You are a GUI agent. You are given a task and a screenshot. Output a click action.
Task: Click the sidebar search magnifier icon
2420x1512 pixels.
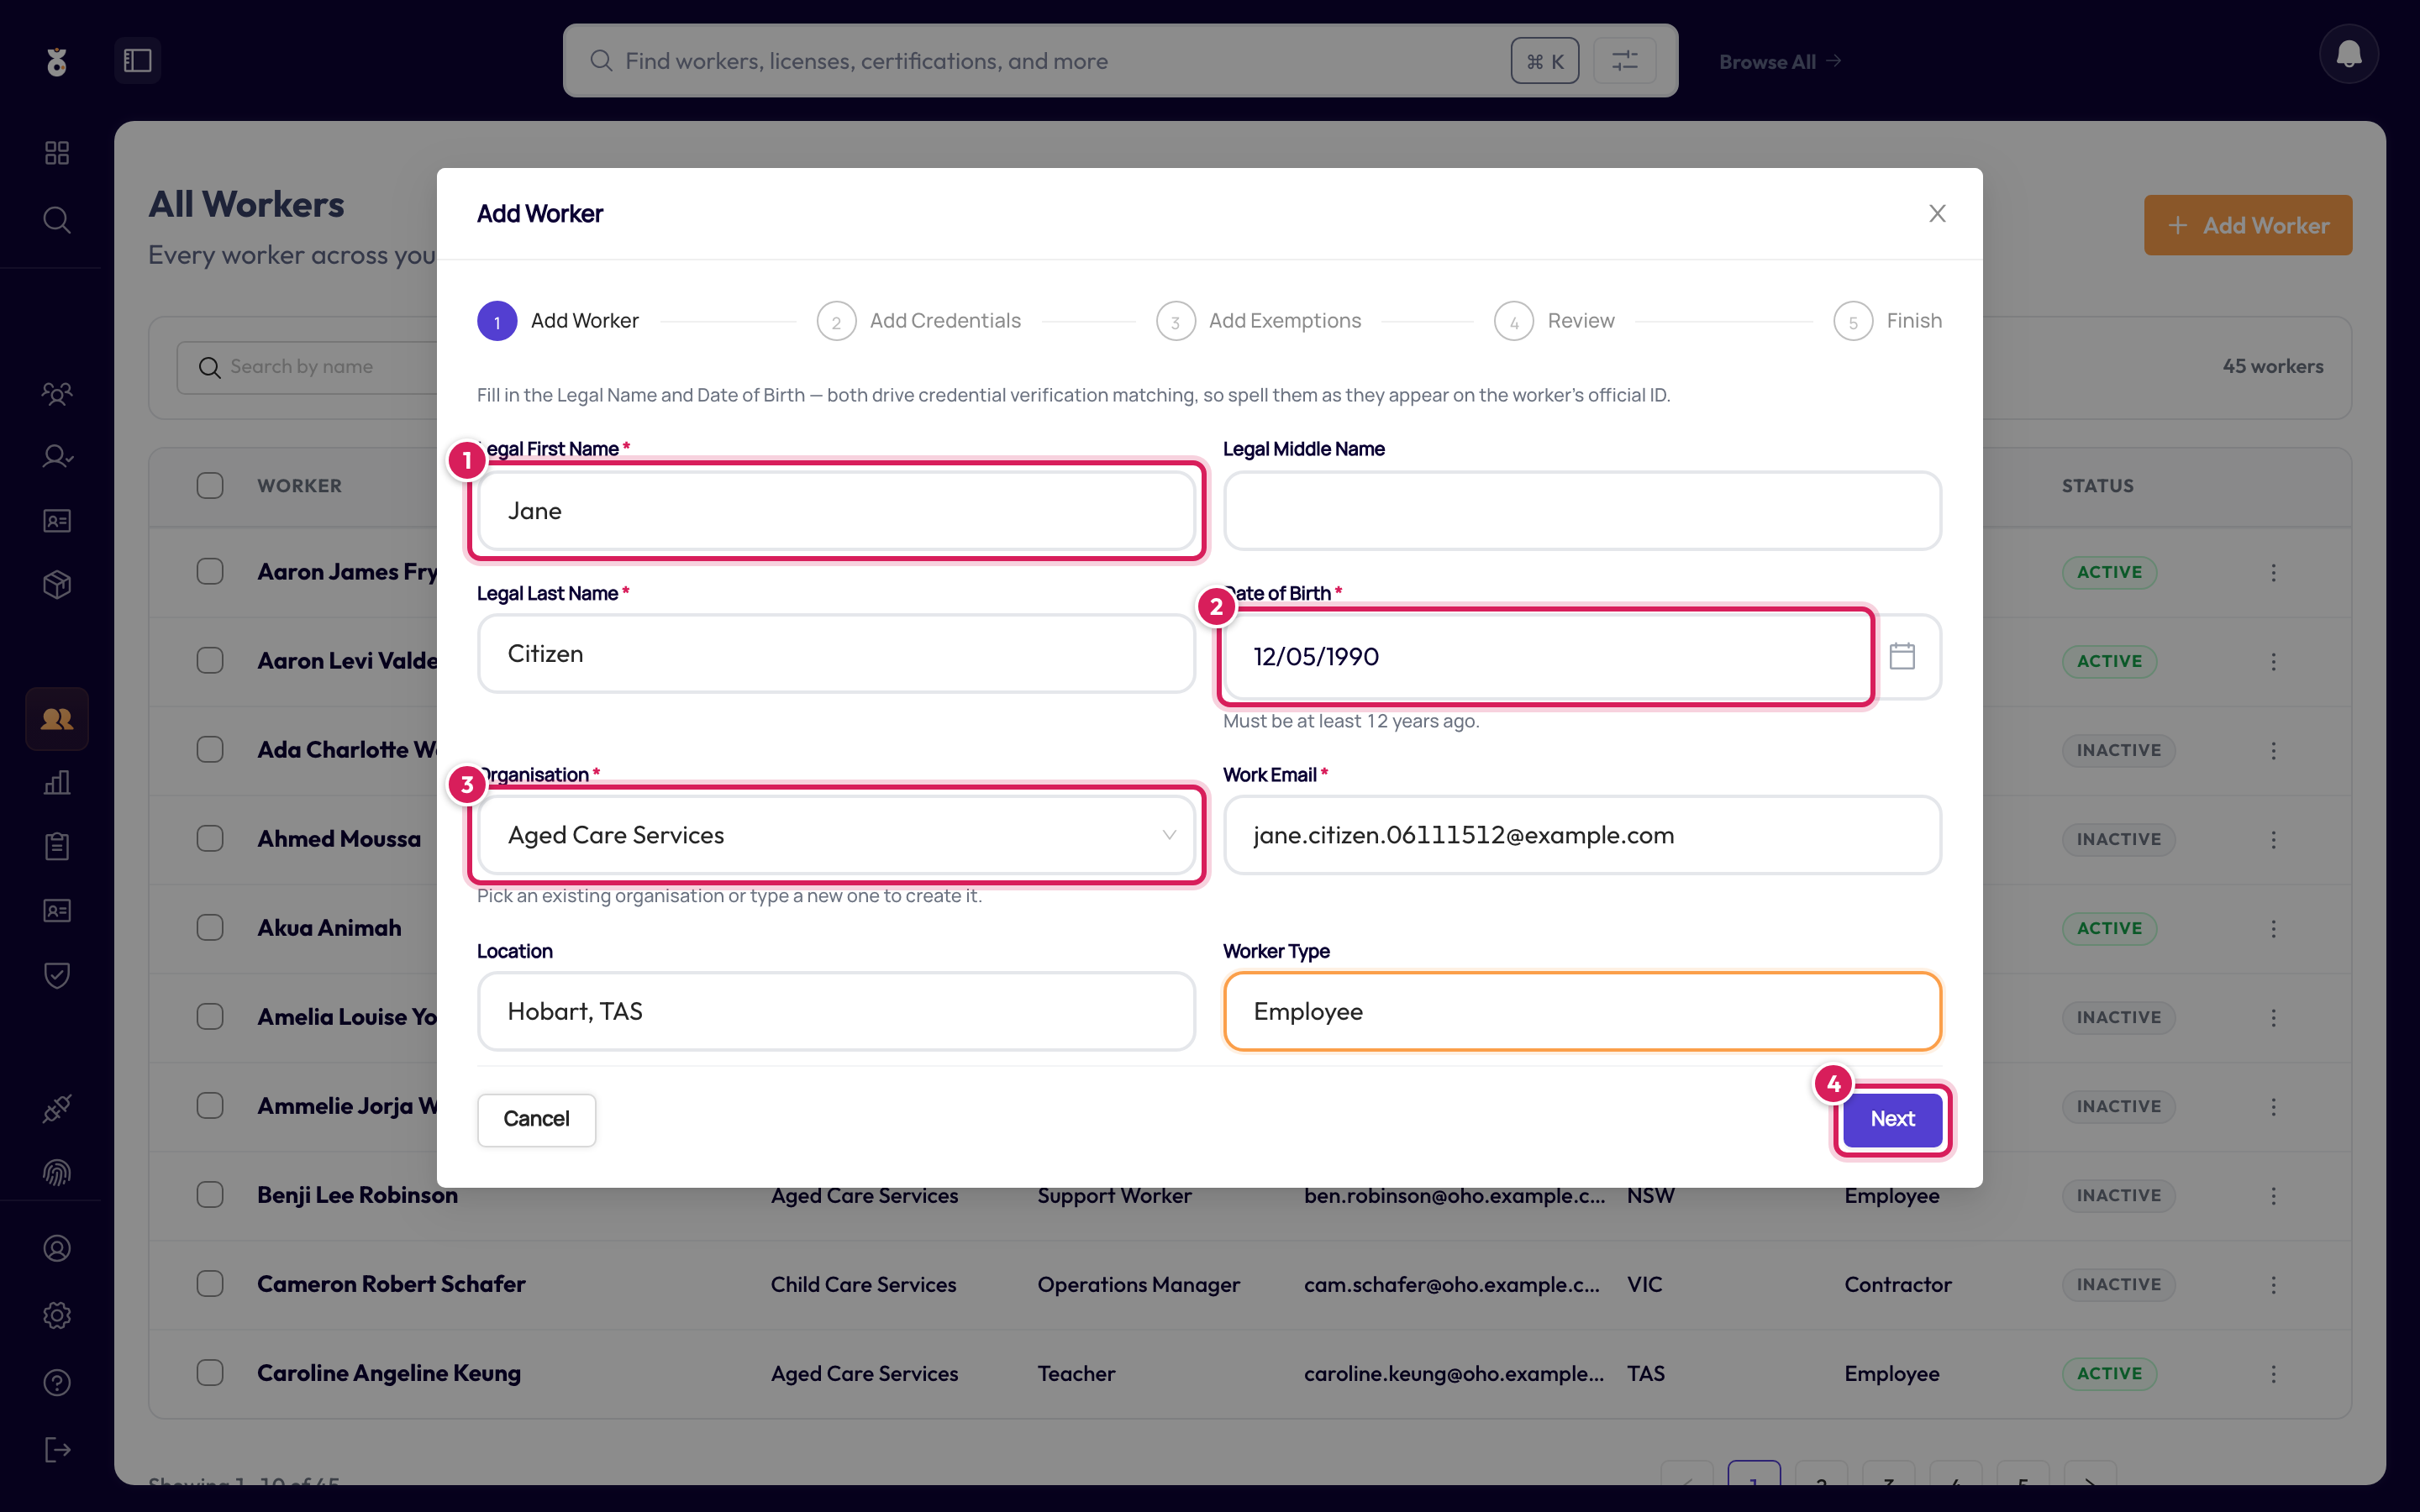[x=57, y=220]
